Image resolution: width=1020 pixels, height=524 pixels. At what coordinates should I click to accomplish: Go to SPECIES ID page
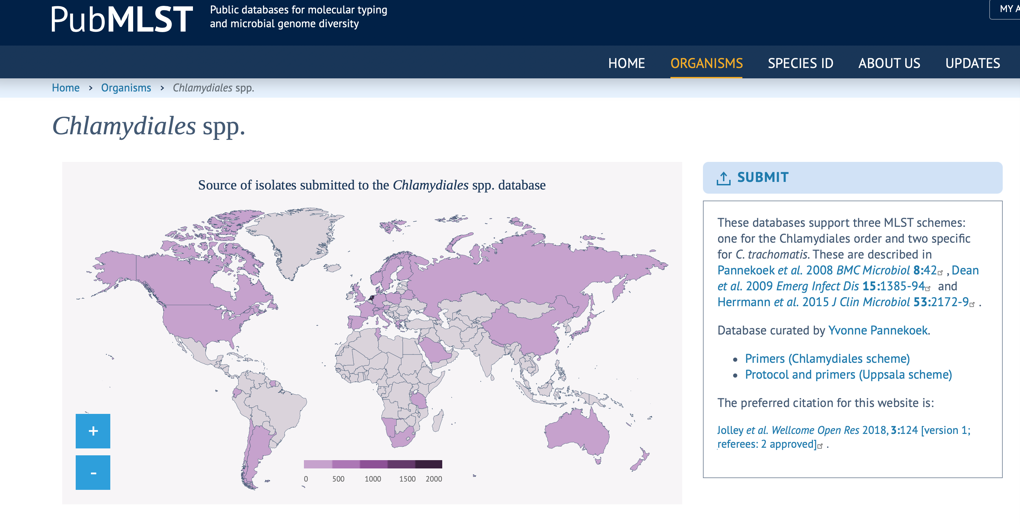click(x=800, y=63)
